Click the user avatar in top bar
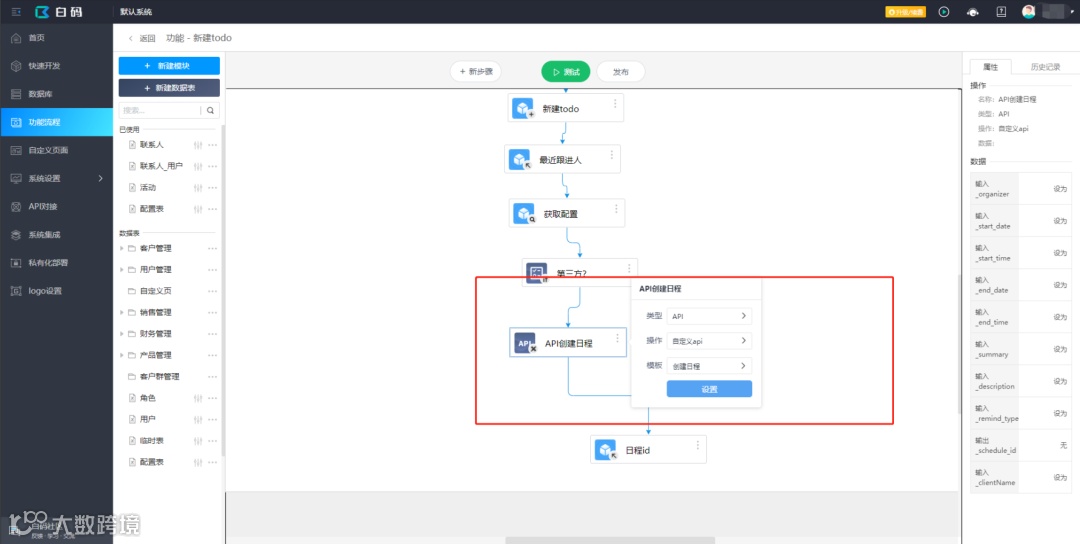This screenshot has height=544, width=1080. [x=1028, y=12]
